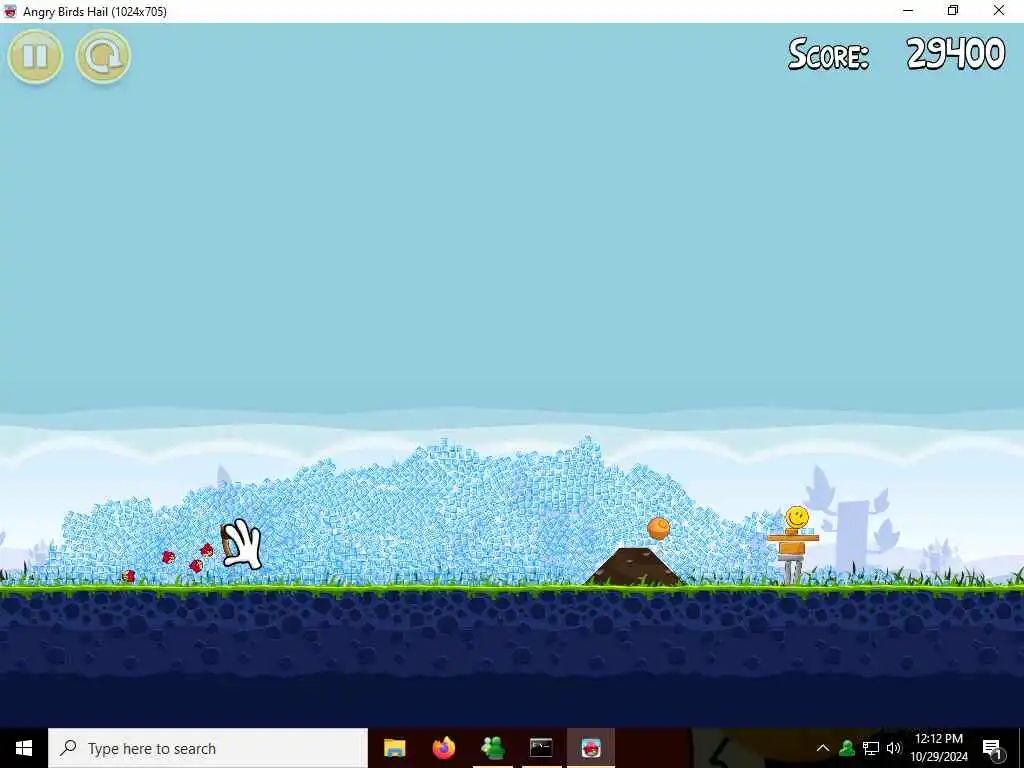Screen dimensions: 1024x768
Task: Minimize the Angry Birds Hail window
Action: tap(908, 10)
